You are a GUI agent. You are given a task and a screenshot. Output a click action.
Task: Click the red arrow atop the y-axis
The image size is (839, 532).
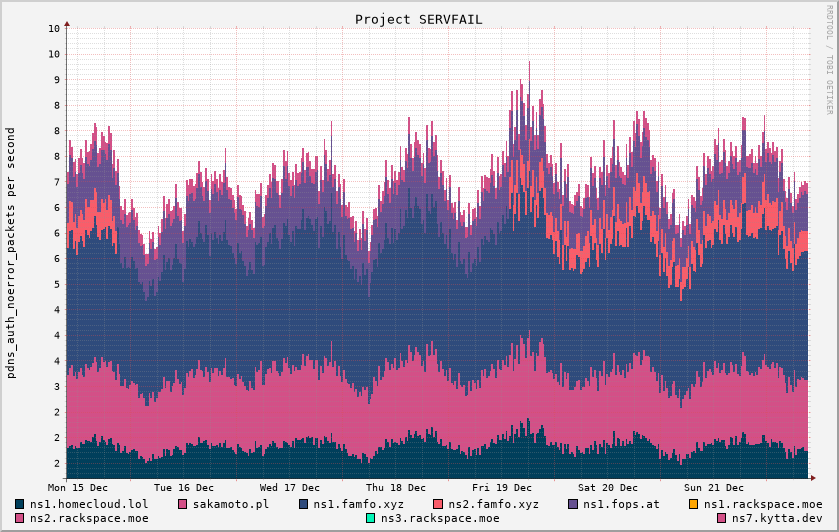tap(67, 22)
